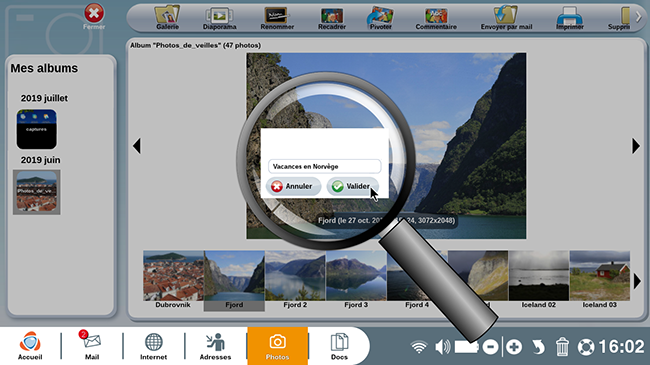Show next photo with right arrow
650x365 pixels.
click(x=635, y=146)
